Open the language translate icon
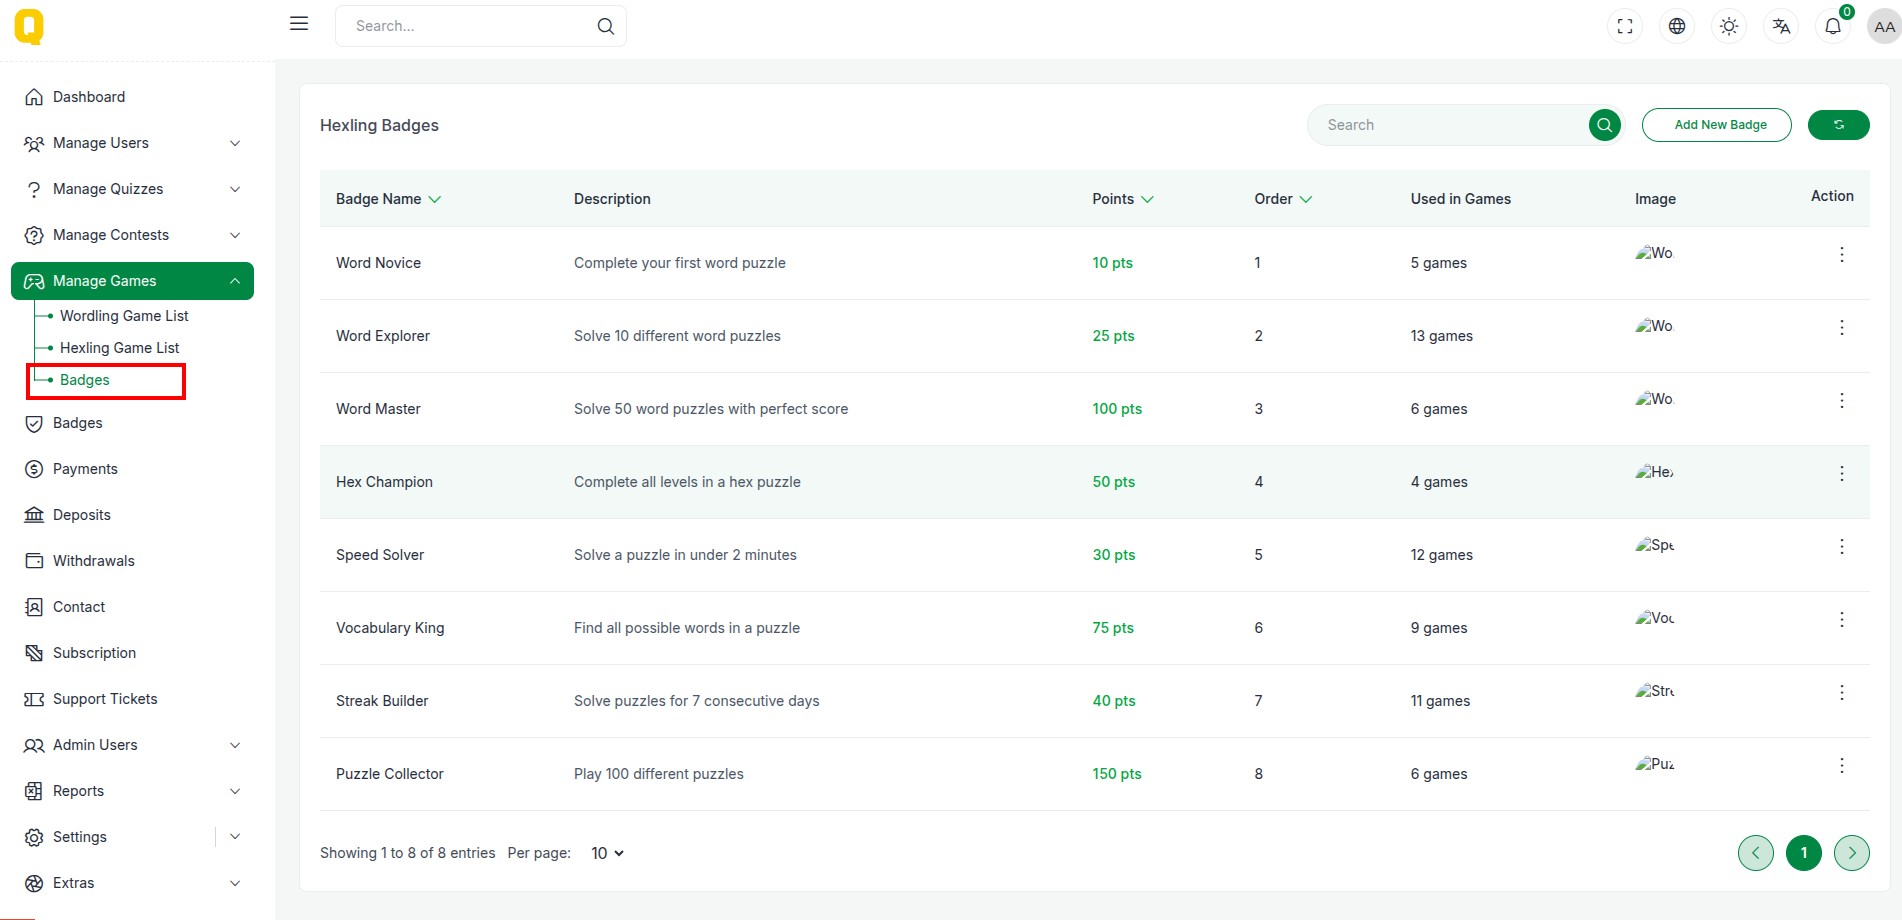This screenshot has width=1902, height=920. click(1781, 27)
